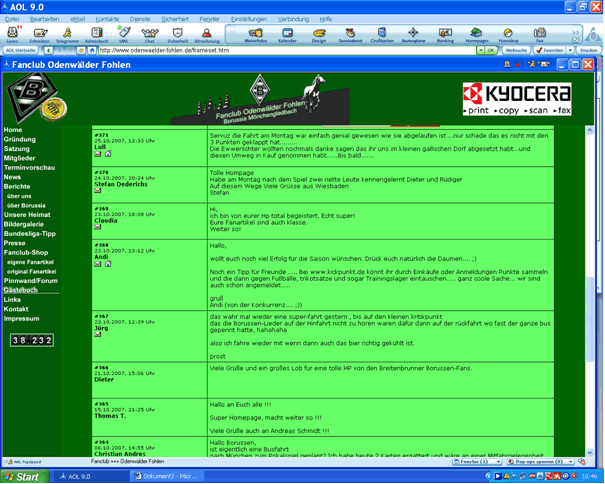Click the Websuche button
Viewport: 605px width, 484px height.
pos(516,49)
